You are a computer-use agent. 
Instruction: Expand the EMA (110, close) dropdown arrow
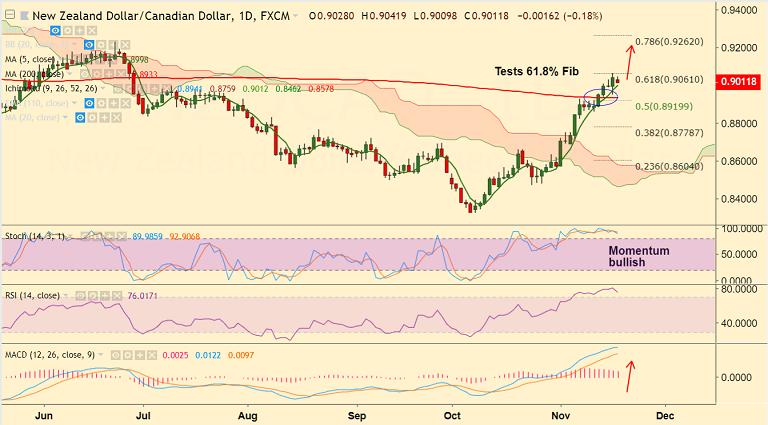point(74,102)
